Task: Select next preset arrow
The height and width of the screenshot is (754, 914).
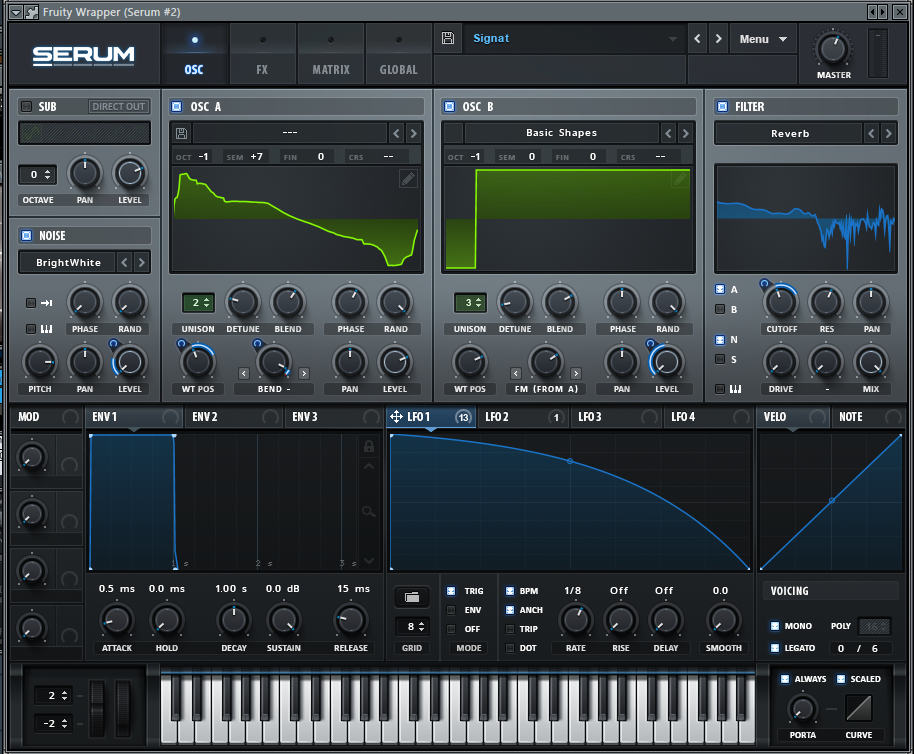Action: [718, 38]
